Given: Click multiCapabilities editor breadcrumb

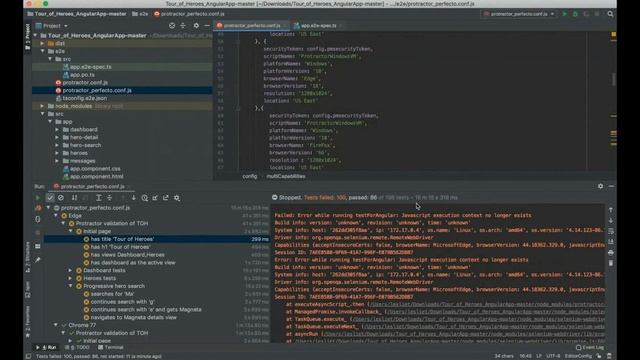Looking at the screenshot, I should click(x=286, y=176).
